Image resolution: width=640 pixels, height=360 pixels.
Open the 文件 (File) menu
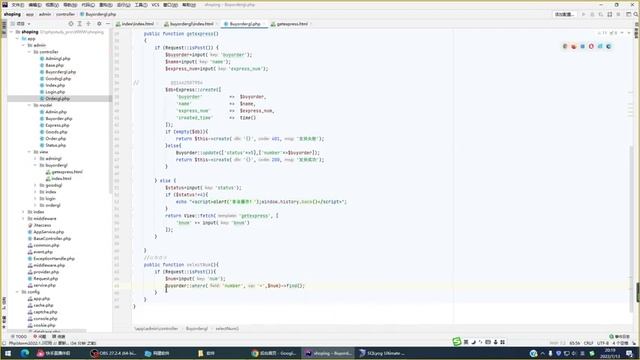tap(18, 5)
